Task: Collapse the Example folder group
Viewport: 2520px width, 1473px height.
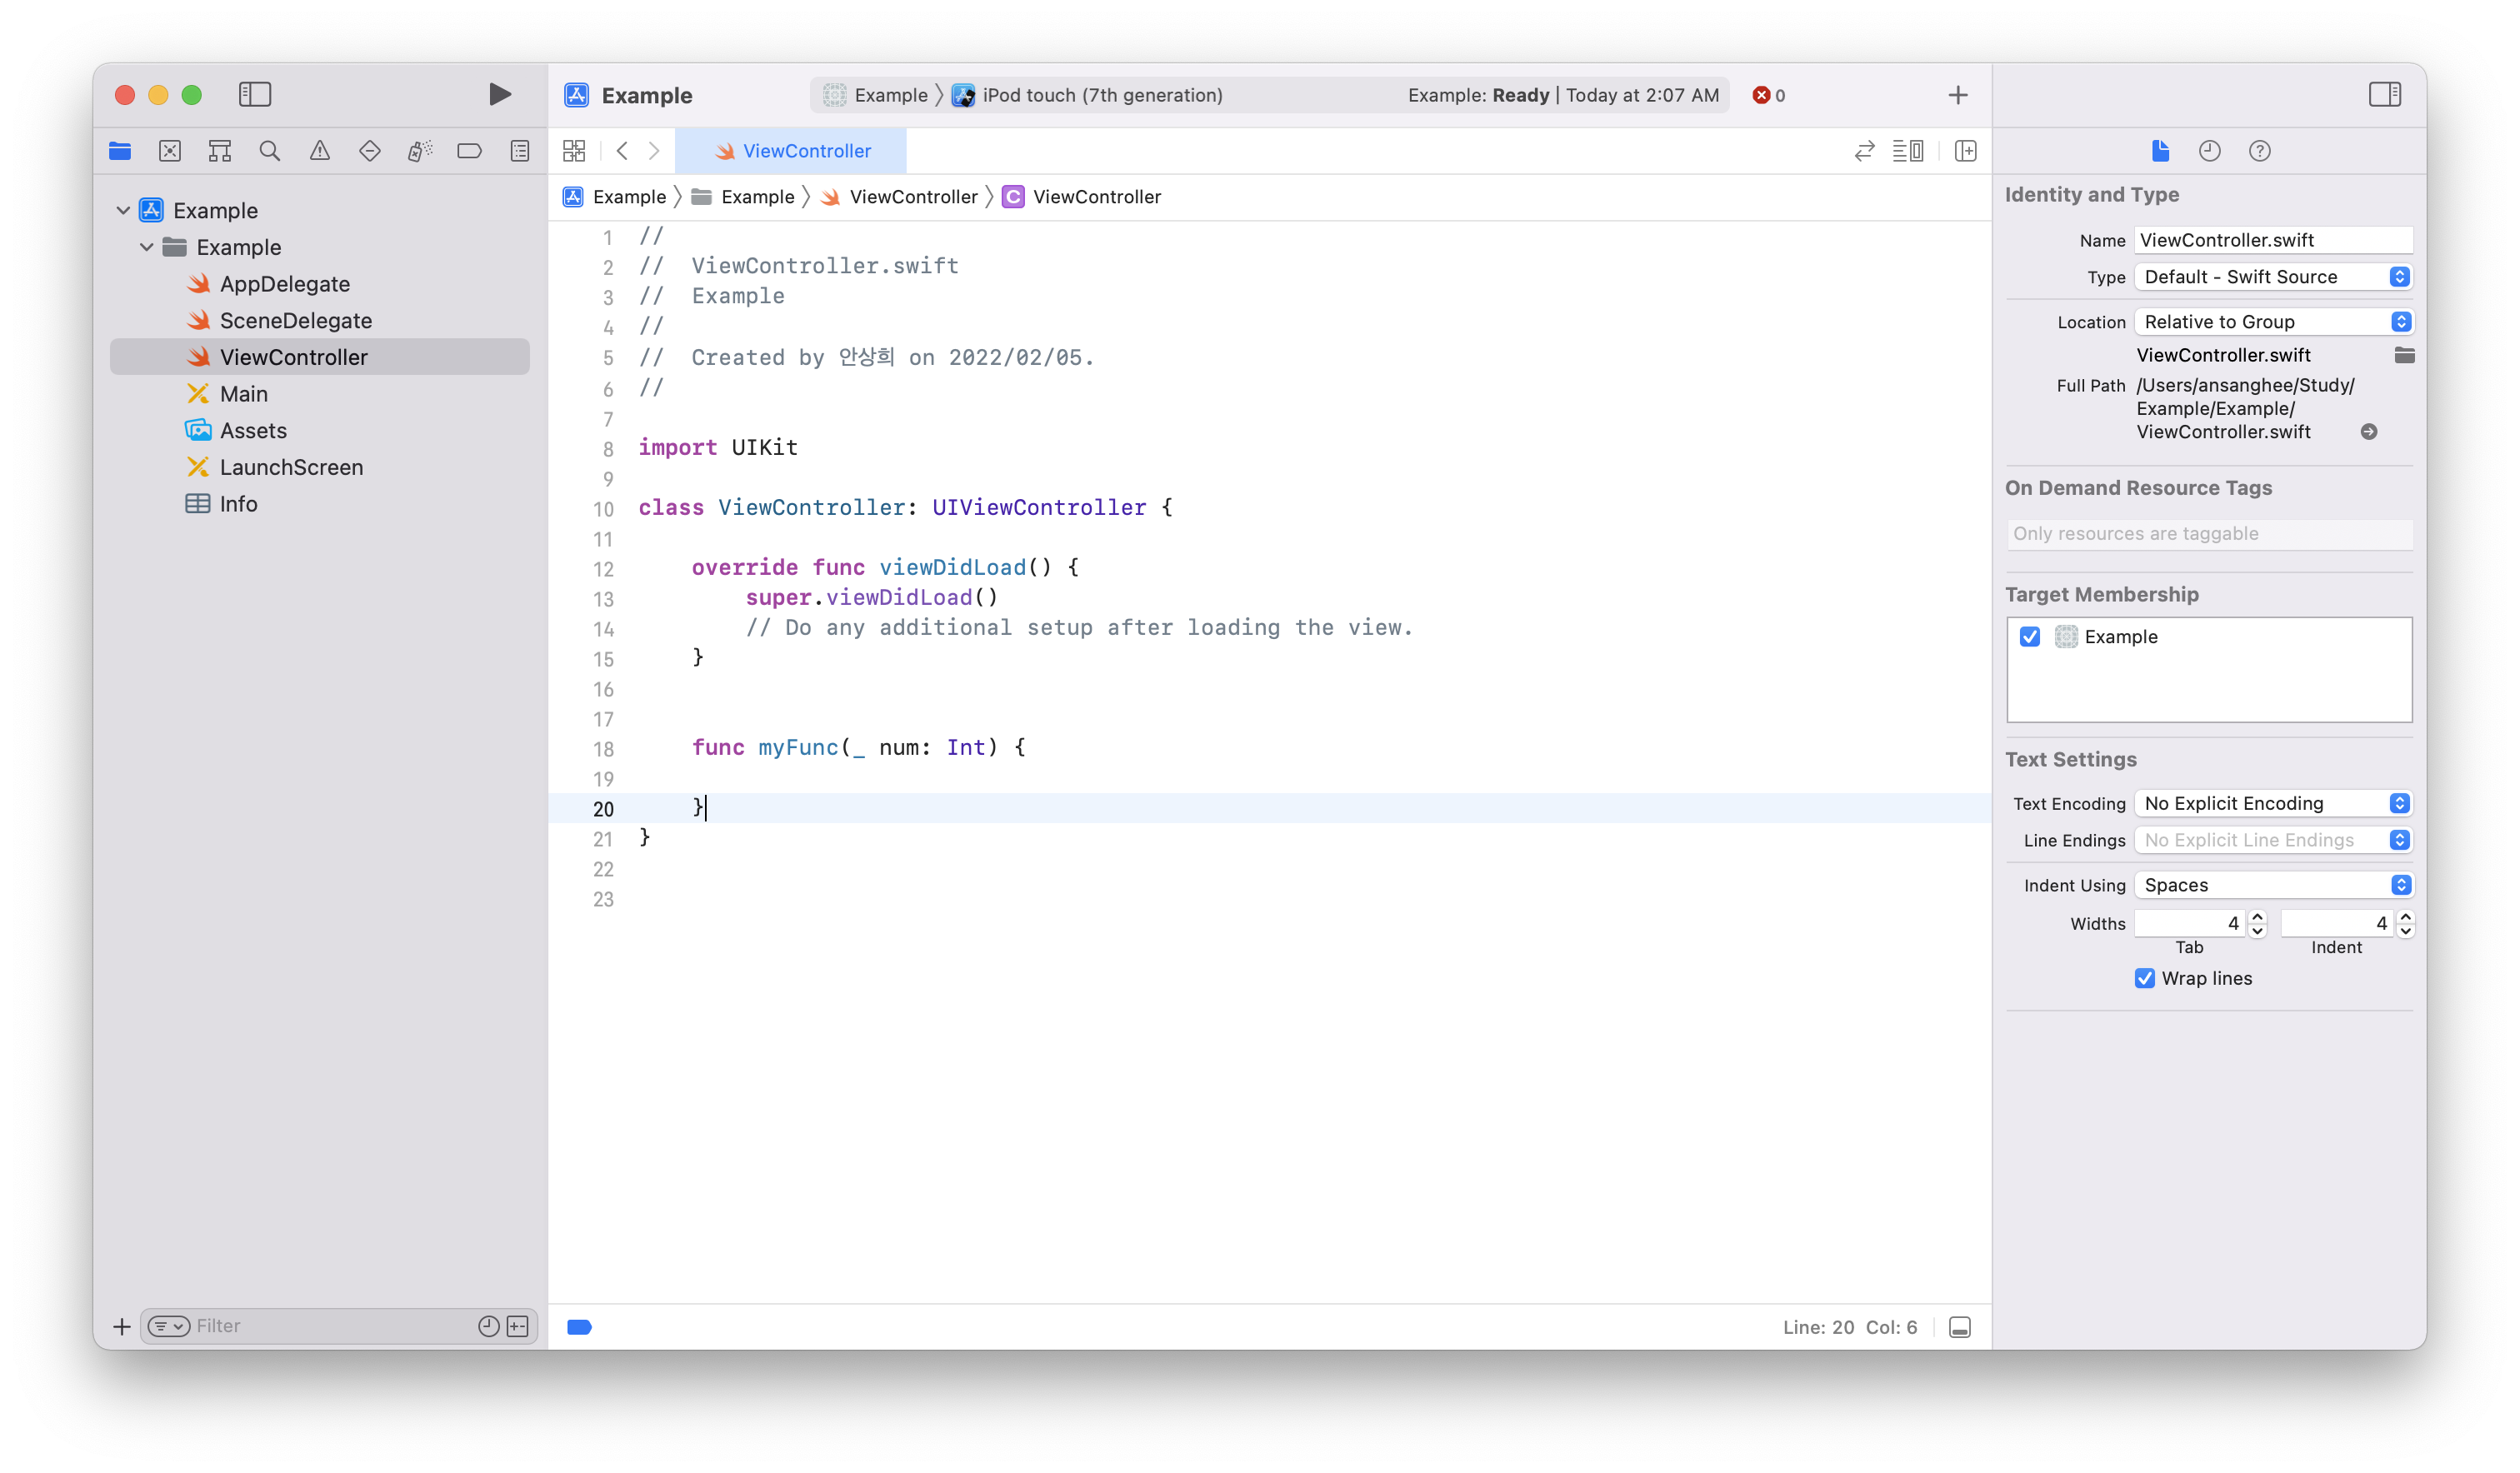Action: click(x=147, y=247)
